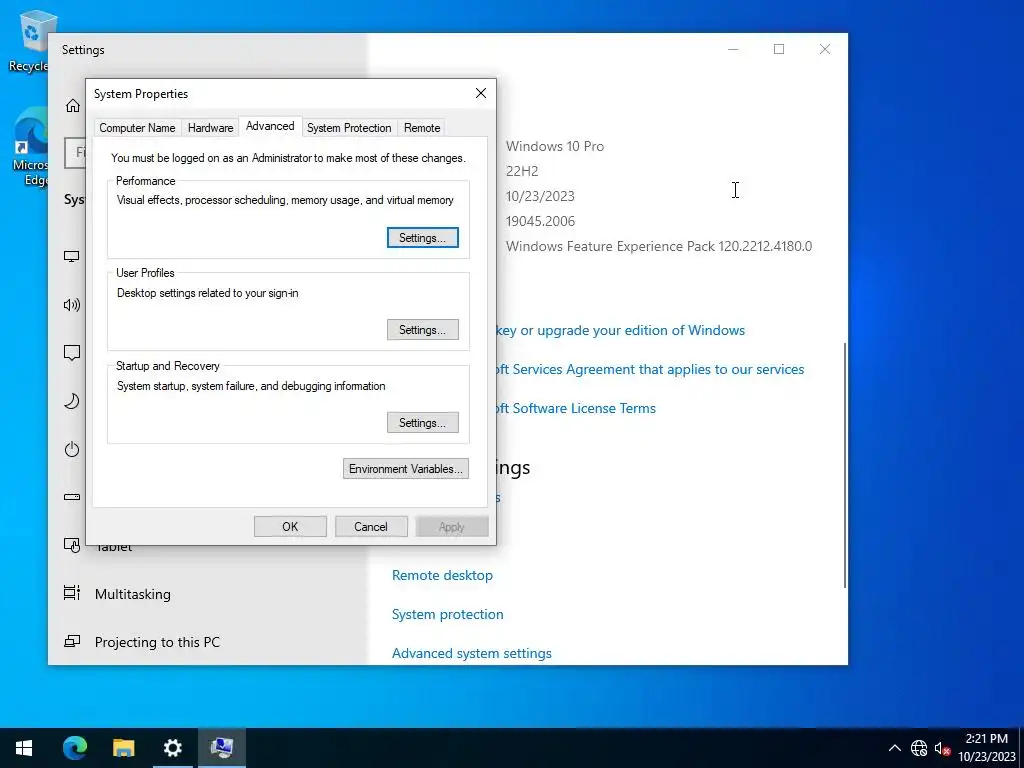Select Sound icon in Settings sidebar
The width and height of the screenshot is (1024, 768).
(72, 304)
